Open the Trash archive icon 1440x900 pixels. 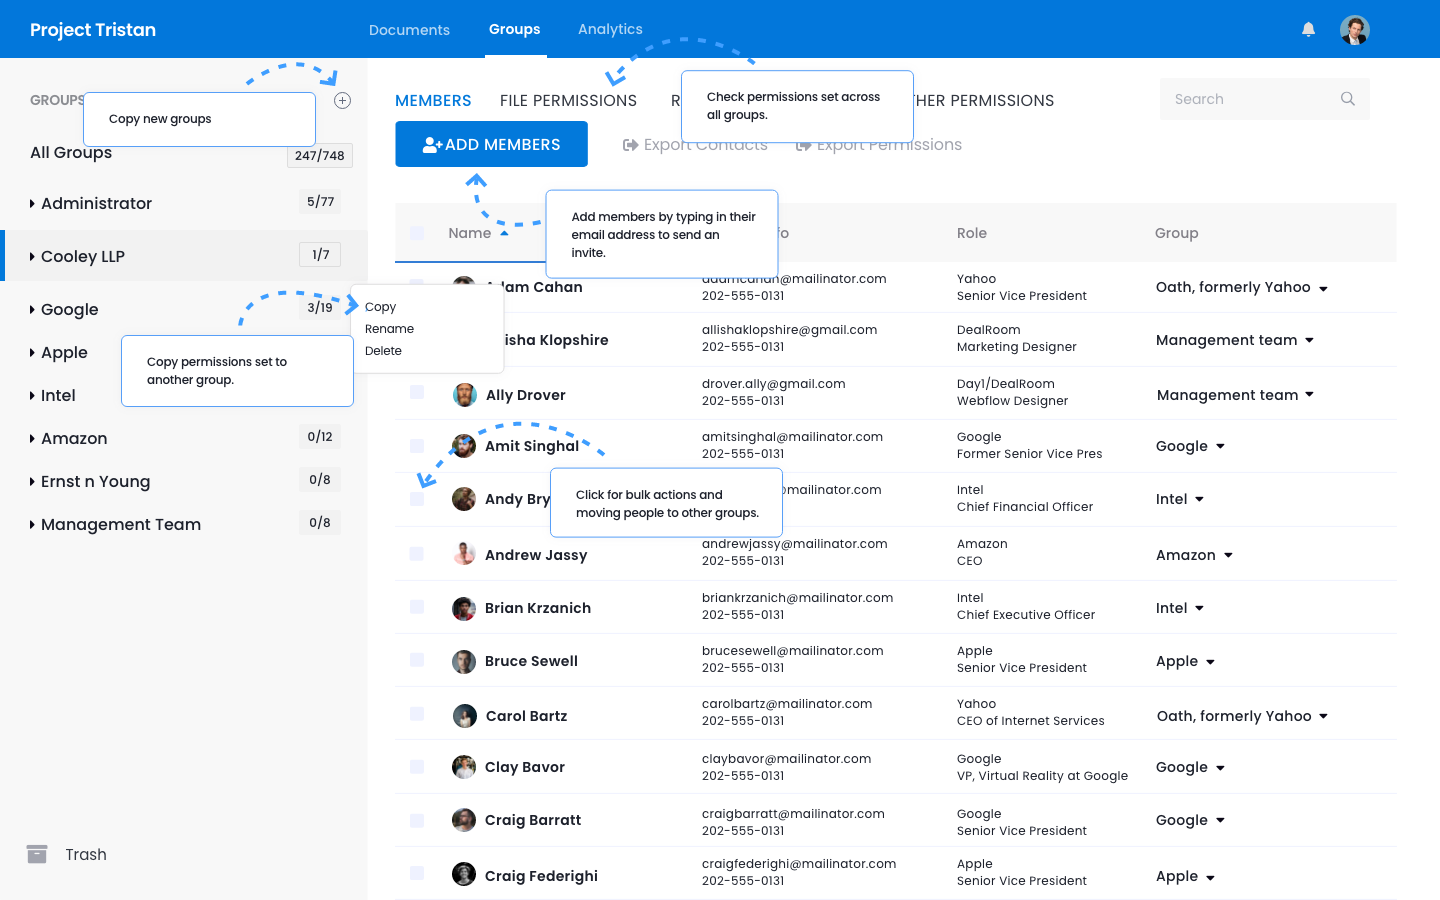coord(37,854)
